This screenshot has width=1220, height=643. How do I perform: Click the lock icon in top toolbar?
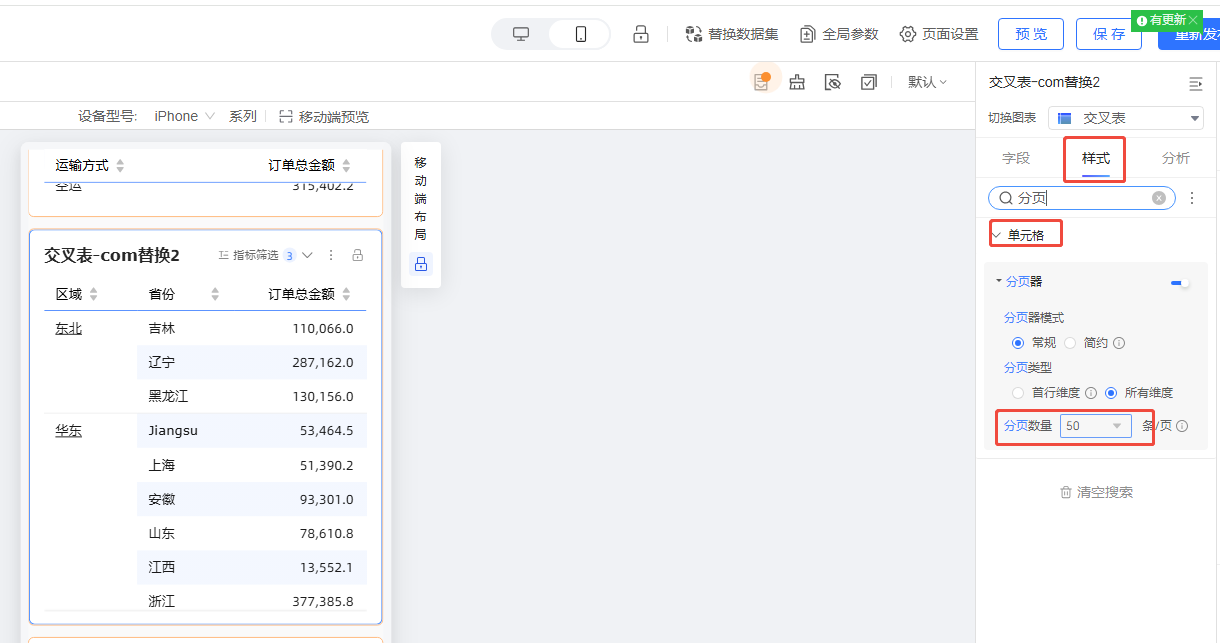point(641,34)
